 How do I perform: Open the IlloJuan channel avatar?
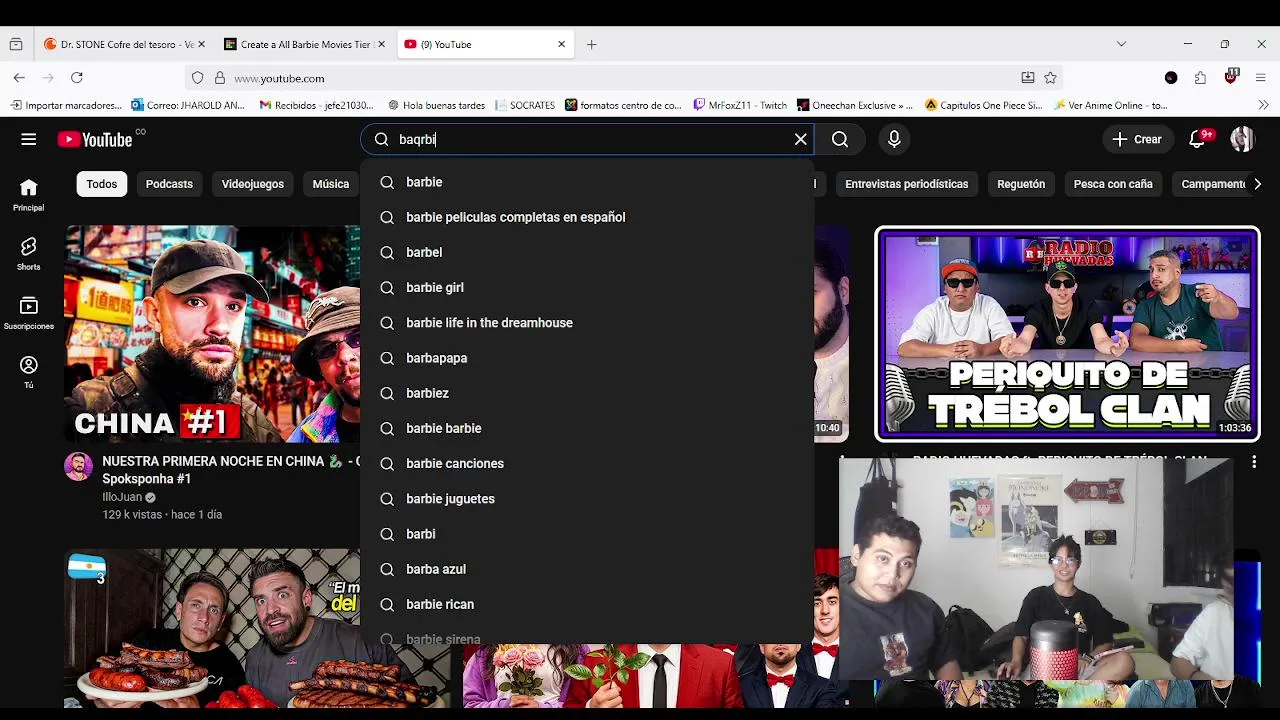tap(78, 466)
